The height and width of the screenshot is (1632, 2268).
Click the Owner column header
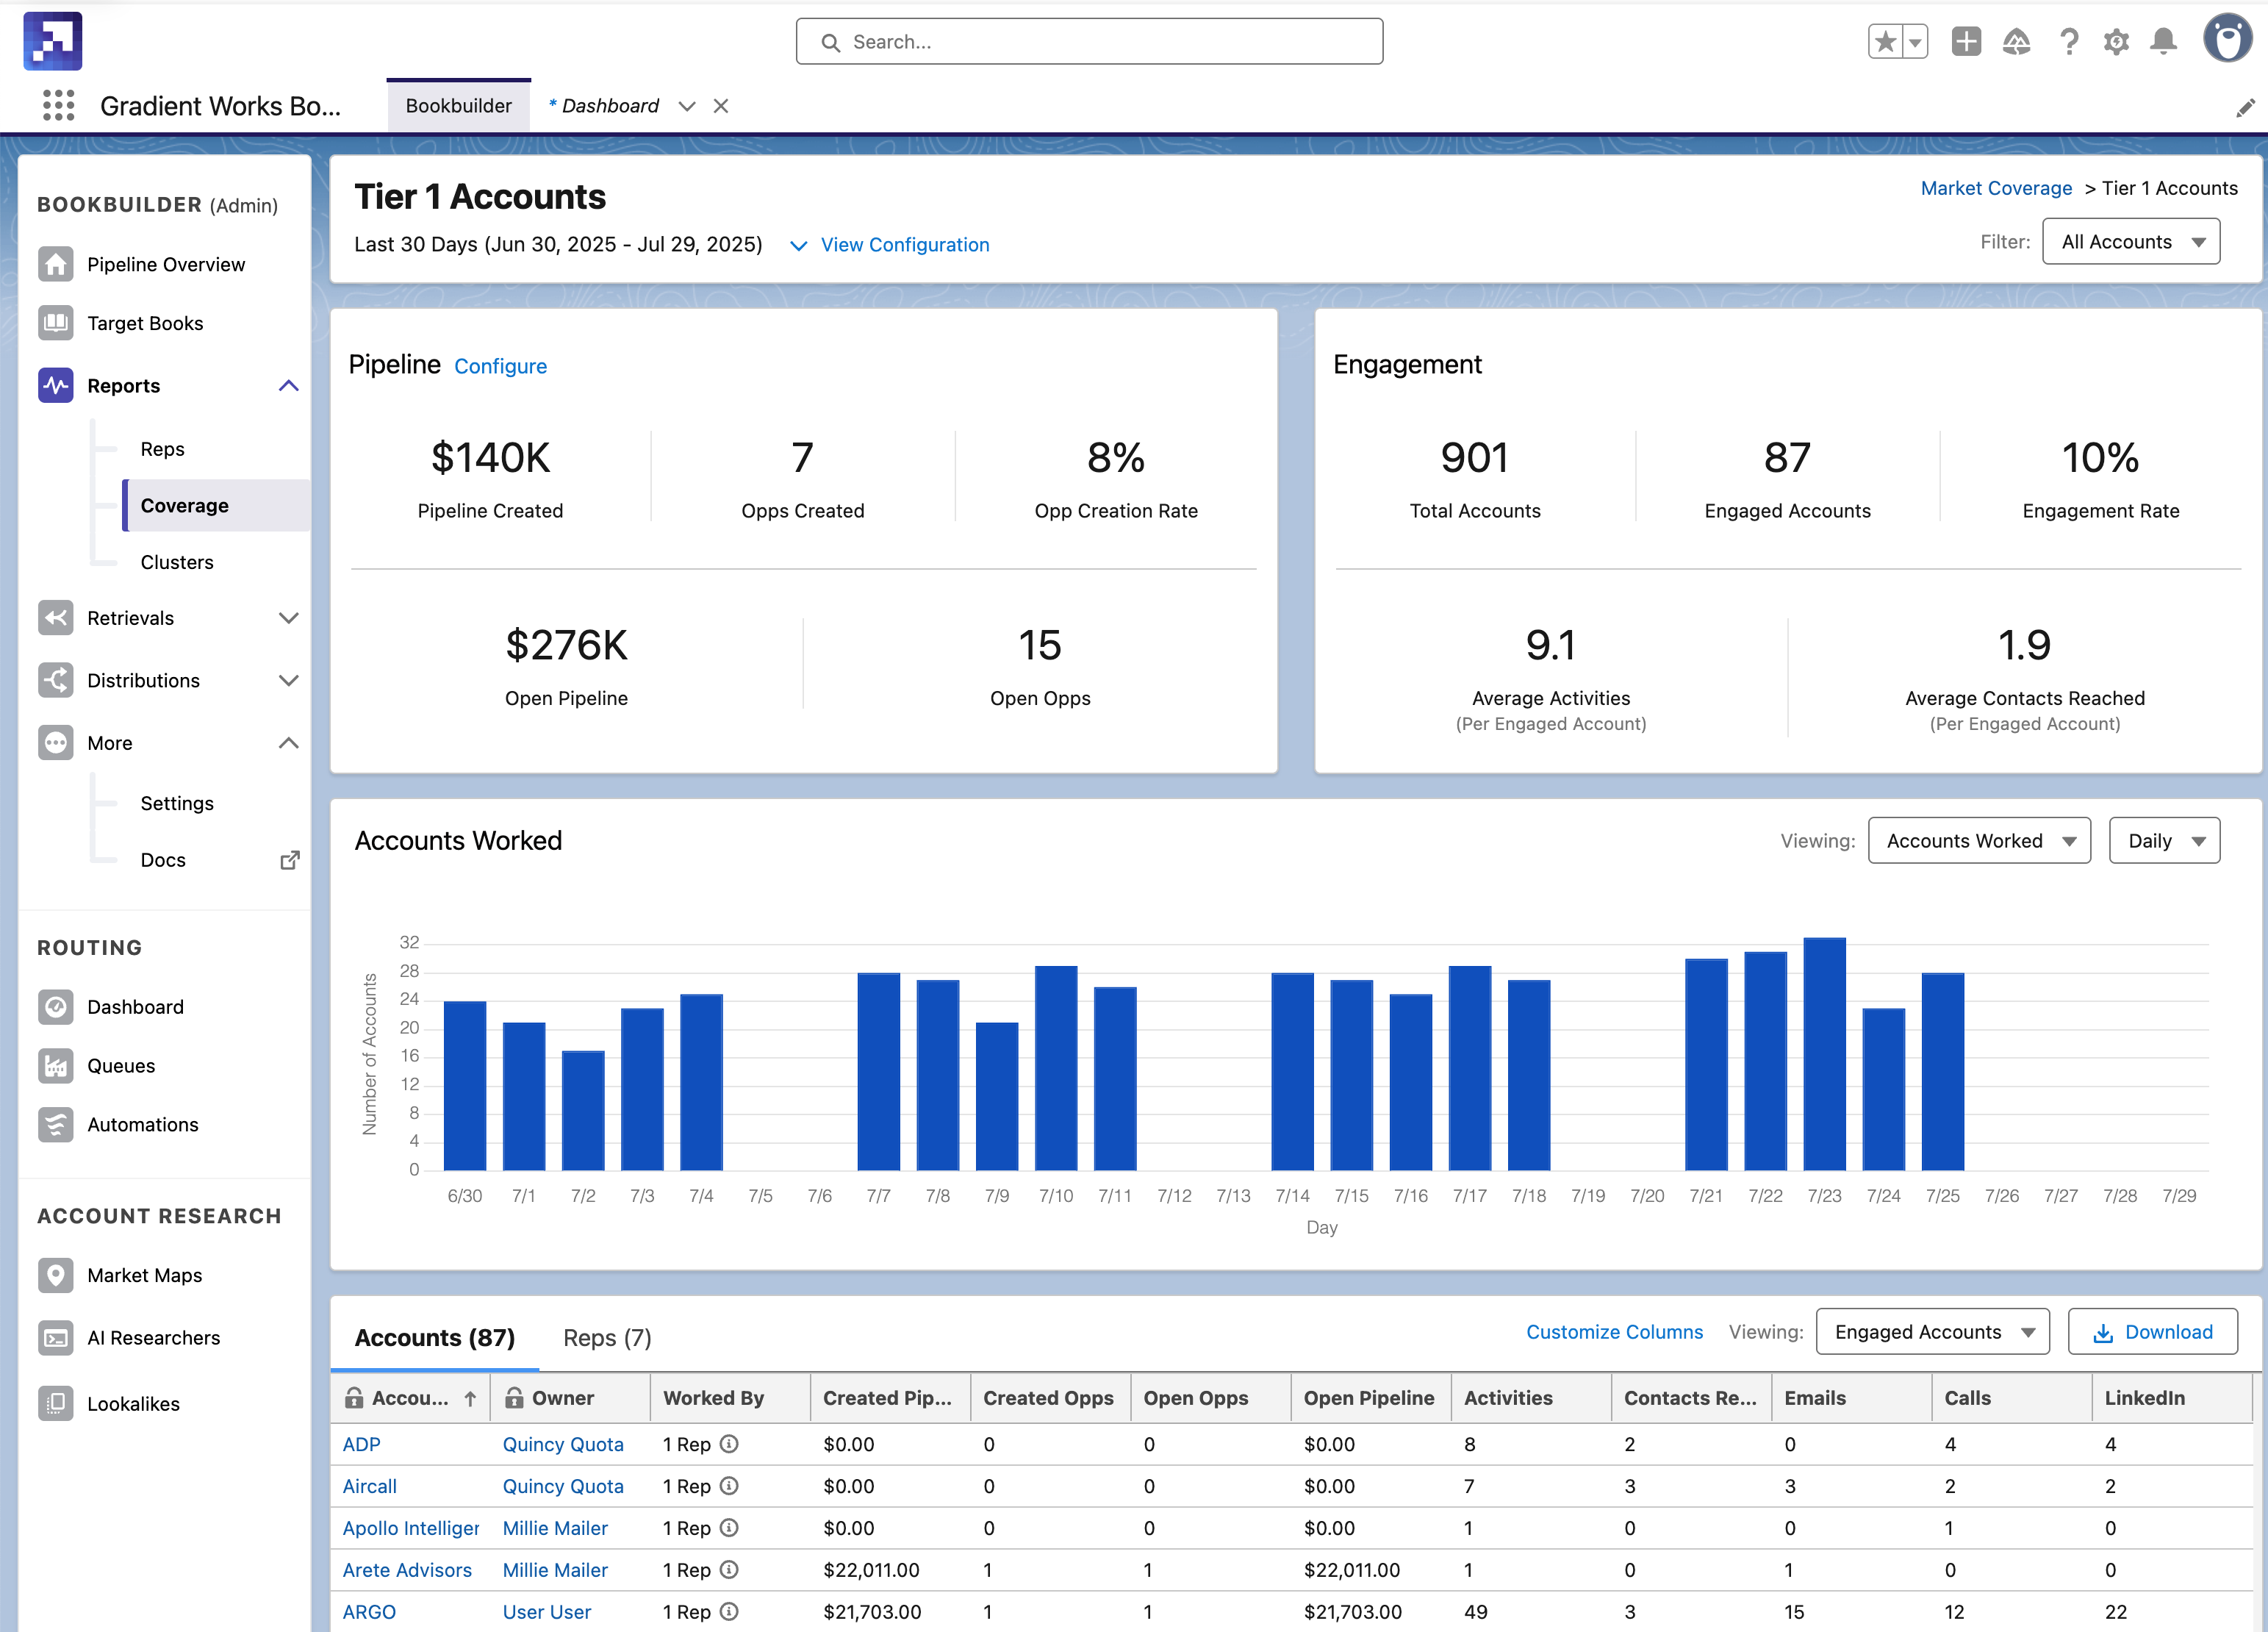coord(570,1398)
